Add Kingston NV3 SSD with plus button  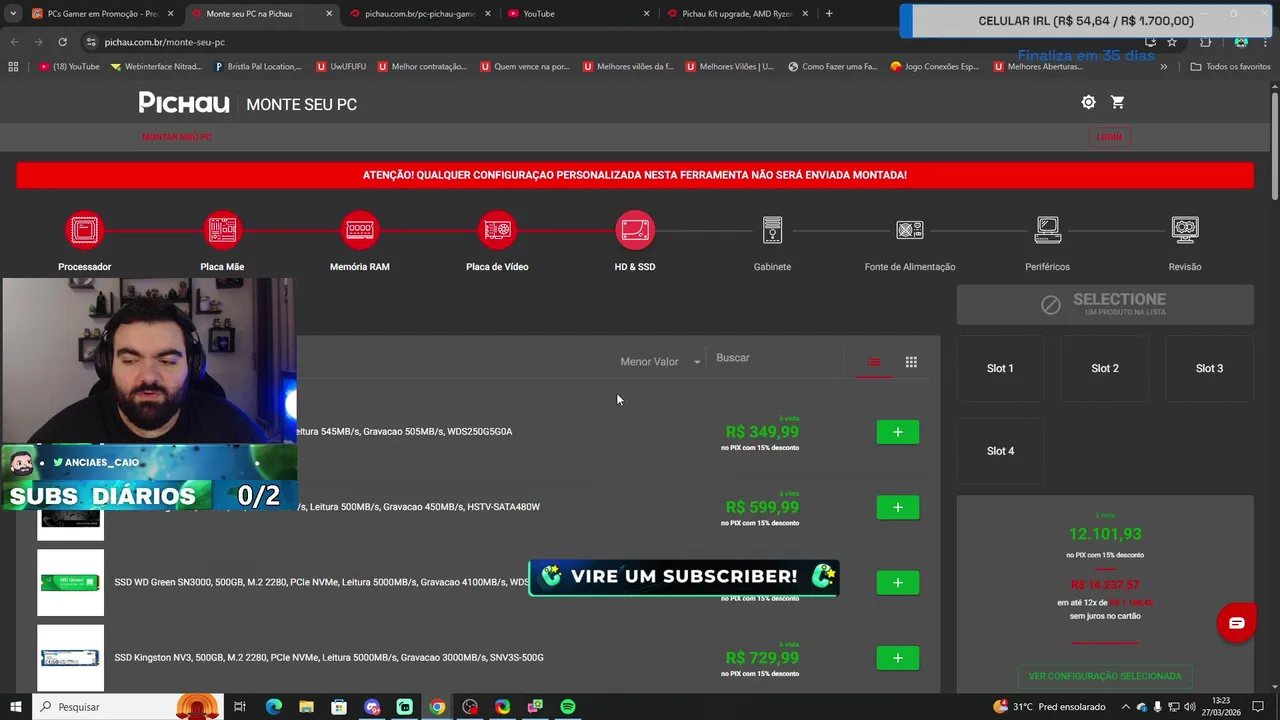[898, 658]
